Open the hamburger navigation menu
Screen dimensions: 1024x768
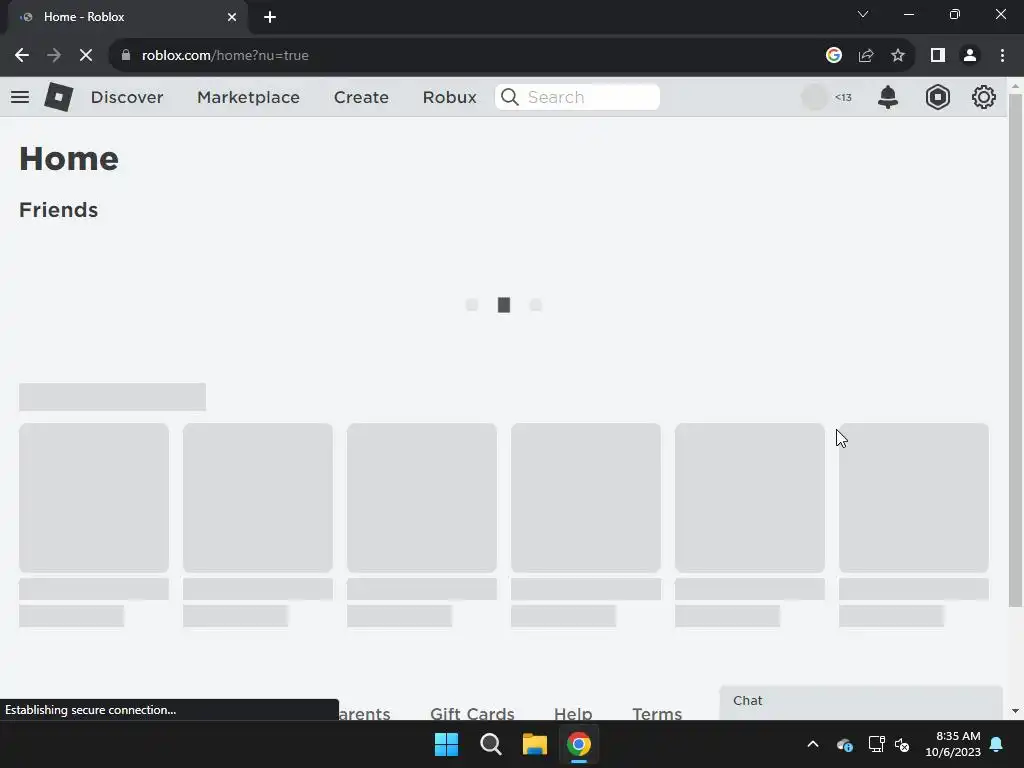click(x=20, y=97)
